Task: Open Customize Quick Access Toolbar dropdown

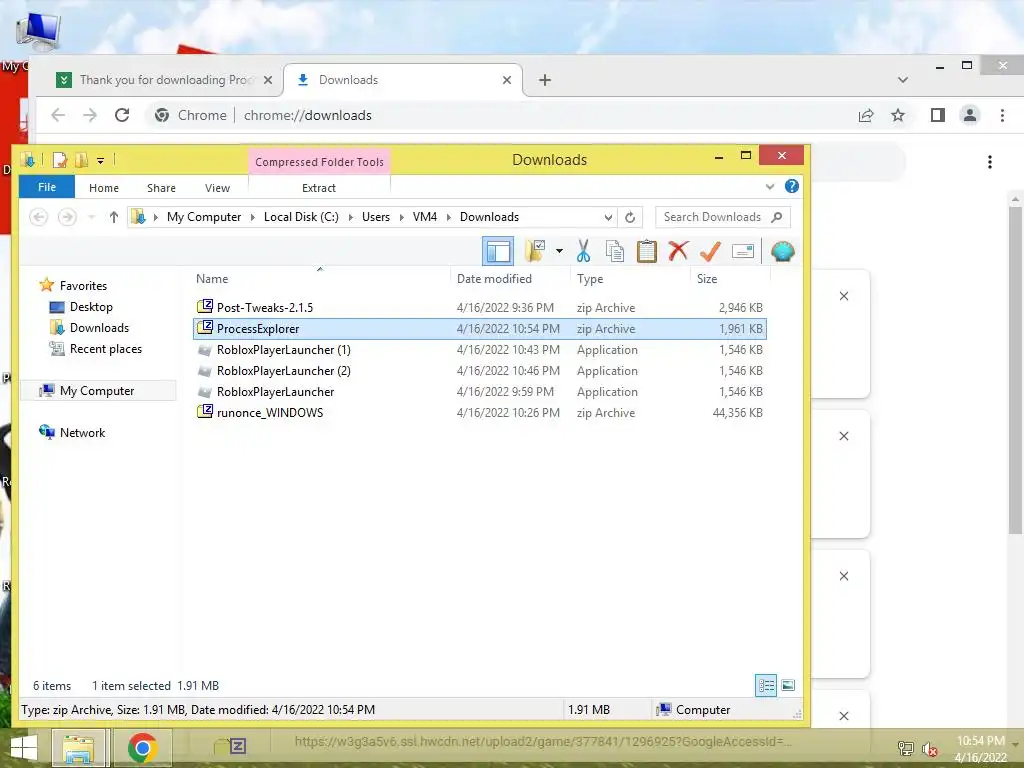Action: (101, 160)
